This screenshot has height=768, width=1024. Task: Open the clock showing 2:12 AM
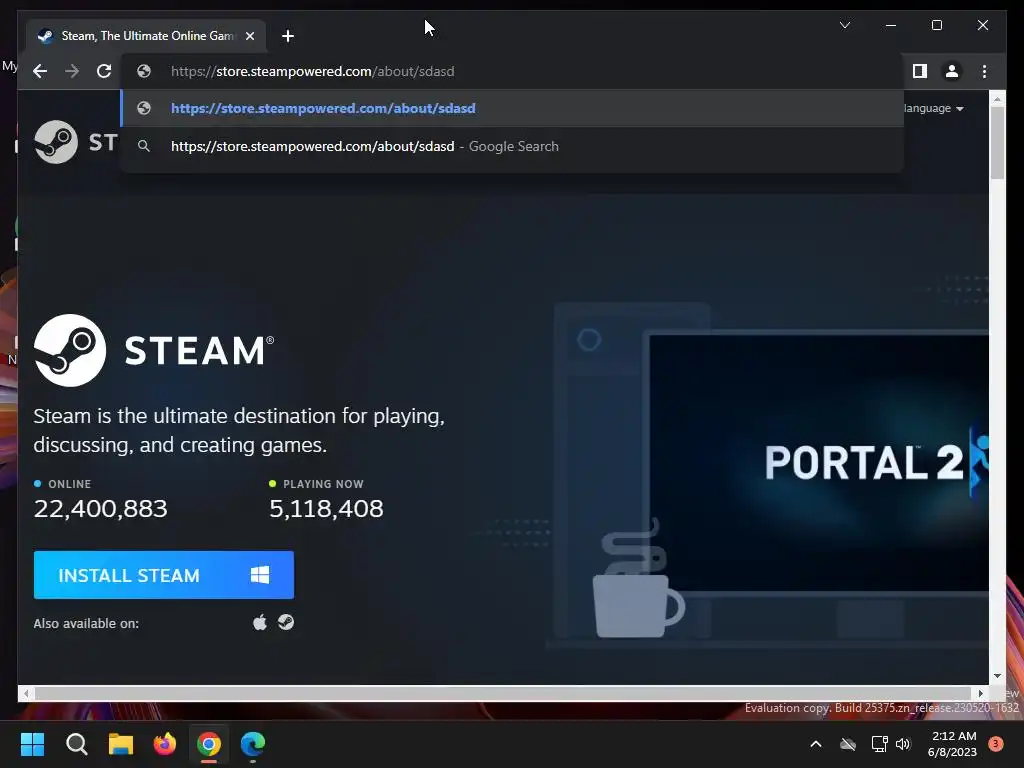tap(952, 744)
